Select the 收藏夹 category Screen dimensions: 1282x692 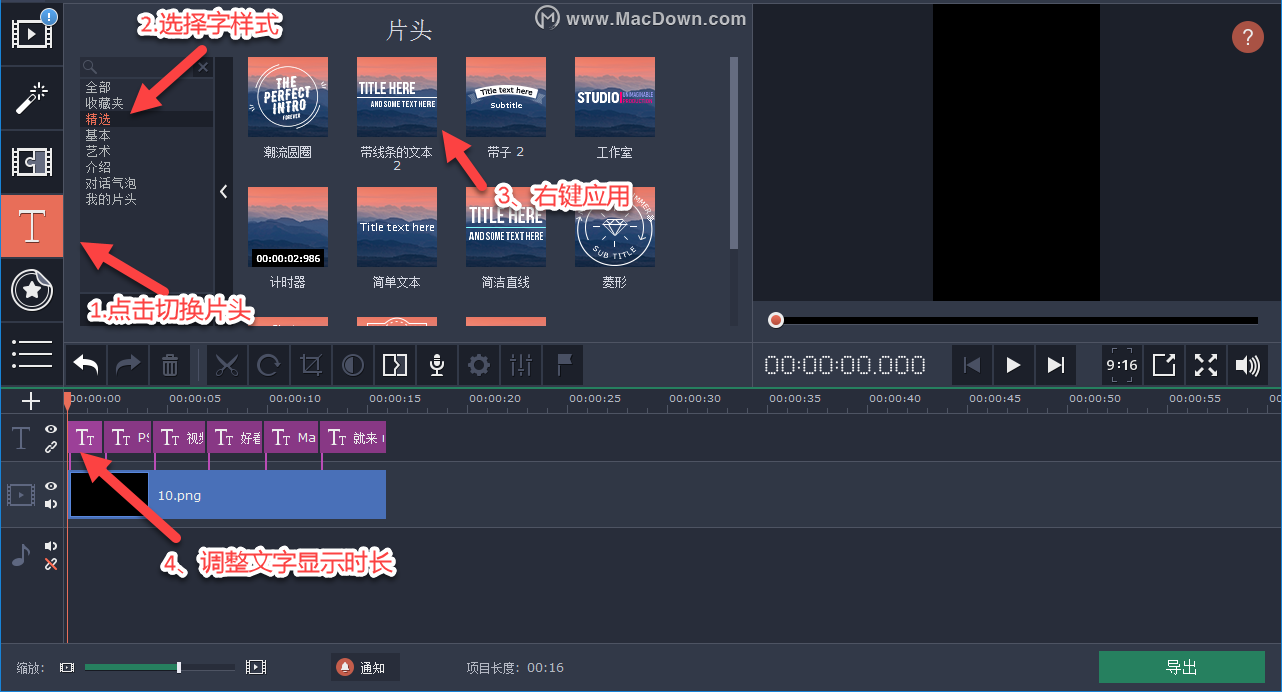(x=104, y=103)
